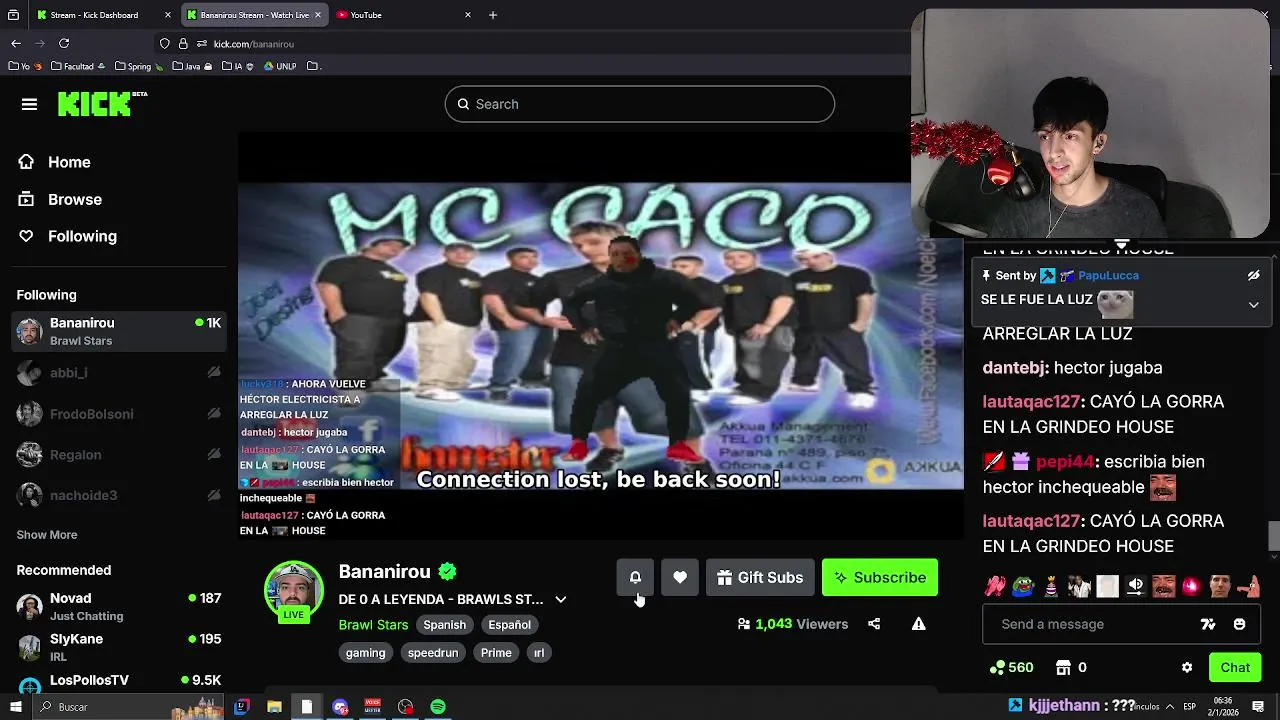Image resolution: width=1280 pixels, height=720 pixels.
Task: Click the laughing man quick emote
Action: pos(1163,586)
